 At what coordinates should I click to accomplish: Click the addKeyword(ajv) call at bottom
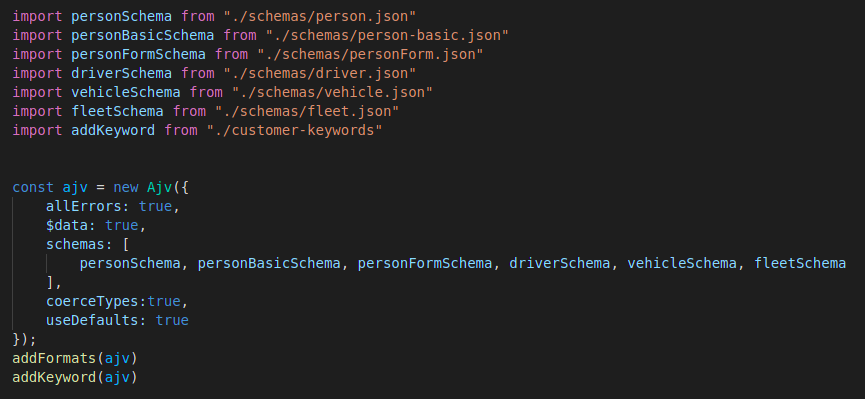pyautogui.click(x=74, y=377)
